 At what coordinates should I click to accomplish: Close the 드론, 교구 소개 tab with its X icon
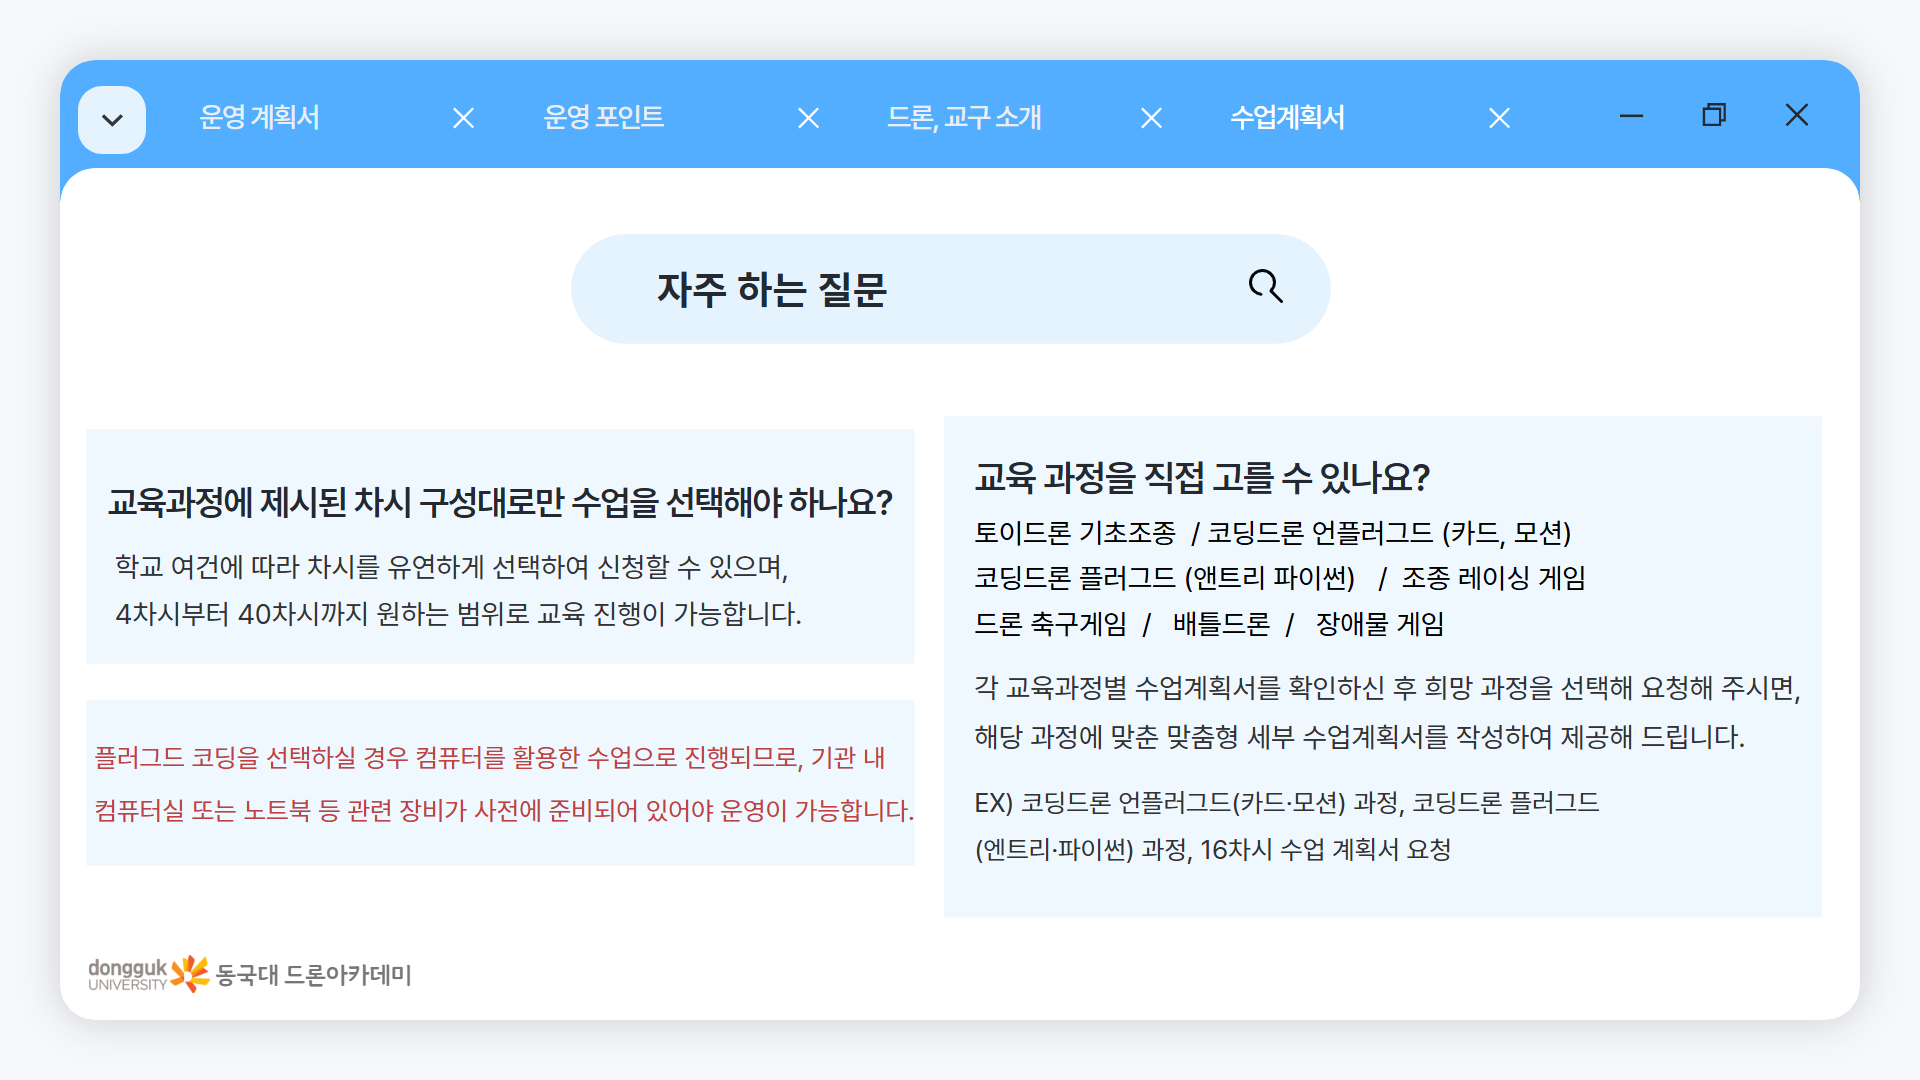tap(1151, 118)
